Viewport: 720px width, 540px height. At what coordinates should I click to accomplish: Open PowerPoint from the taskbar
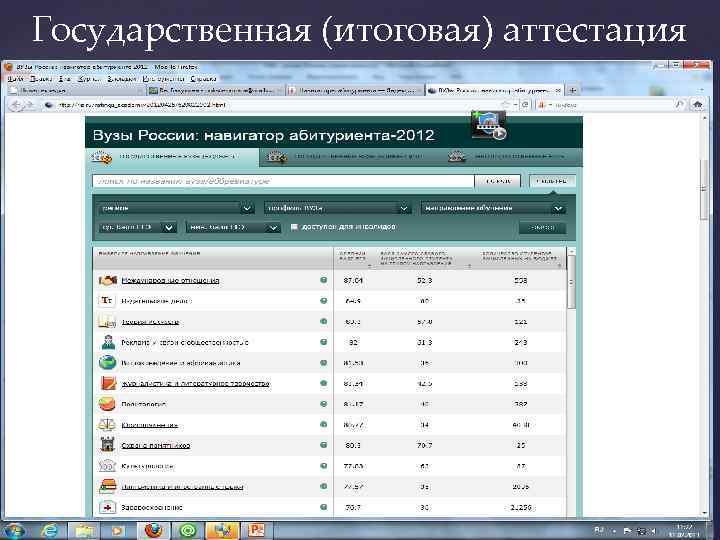click(256, 531)
